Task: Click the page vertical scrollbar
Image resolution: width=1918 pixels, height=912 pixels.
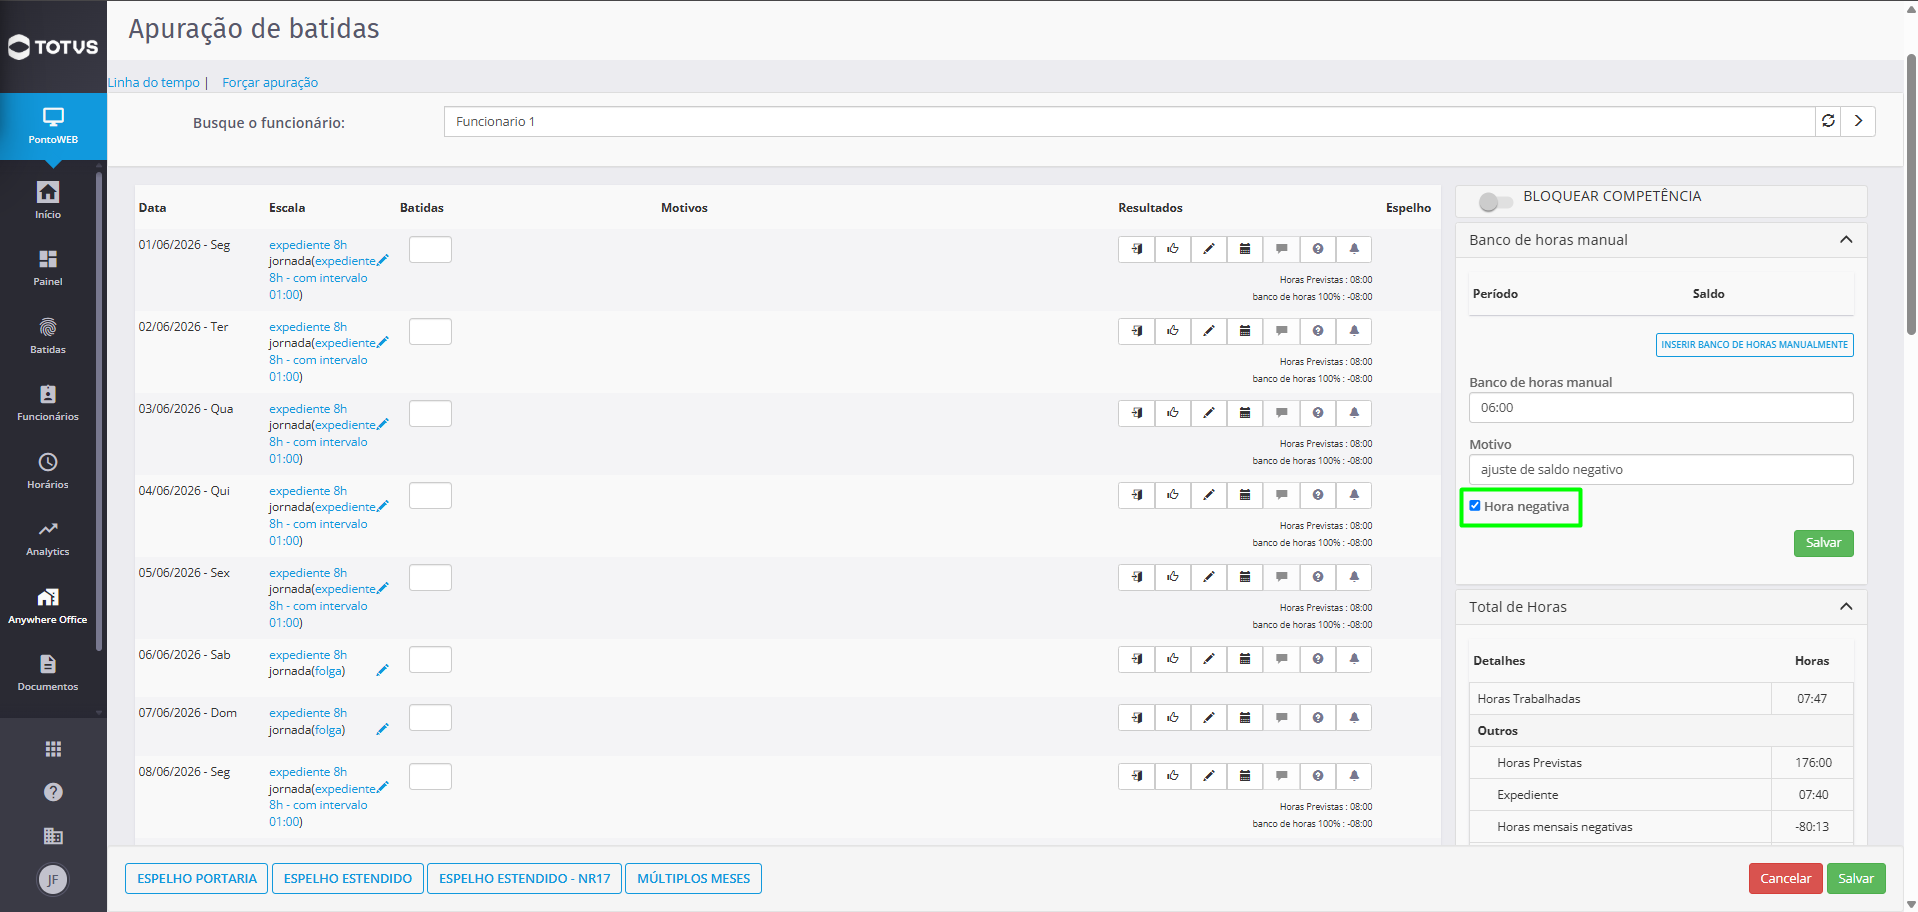Action: click(1911, 195)
